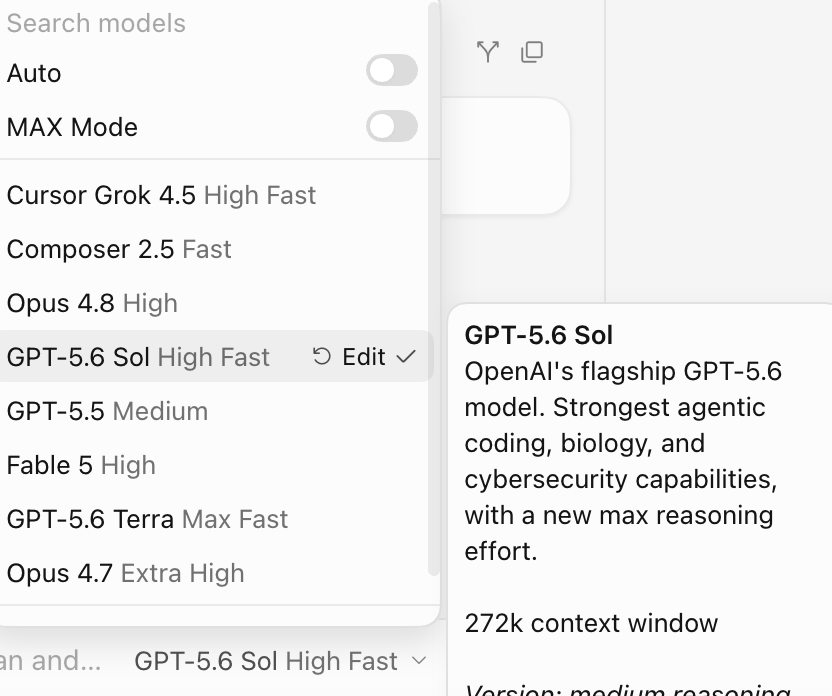
Task: Pick the highlighted GPT-5.6 Sol High Fast row
Action: [215, 356]
